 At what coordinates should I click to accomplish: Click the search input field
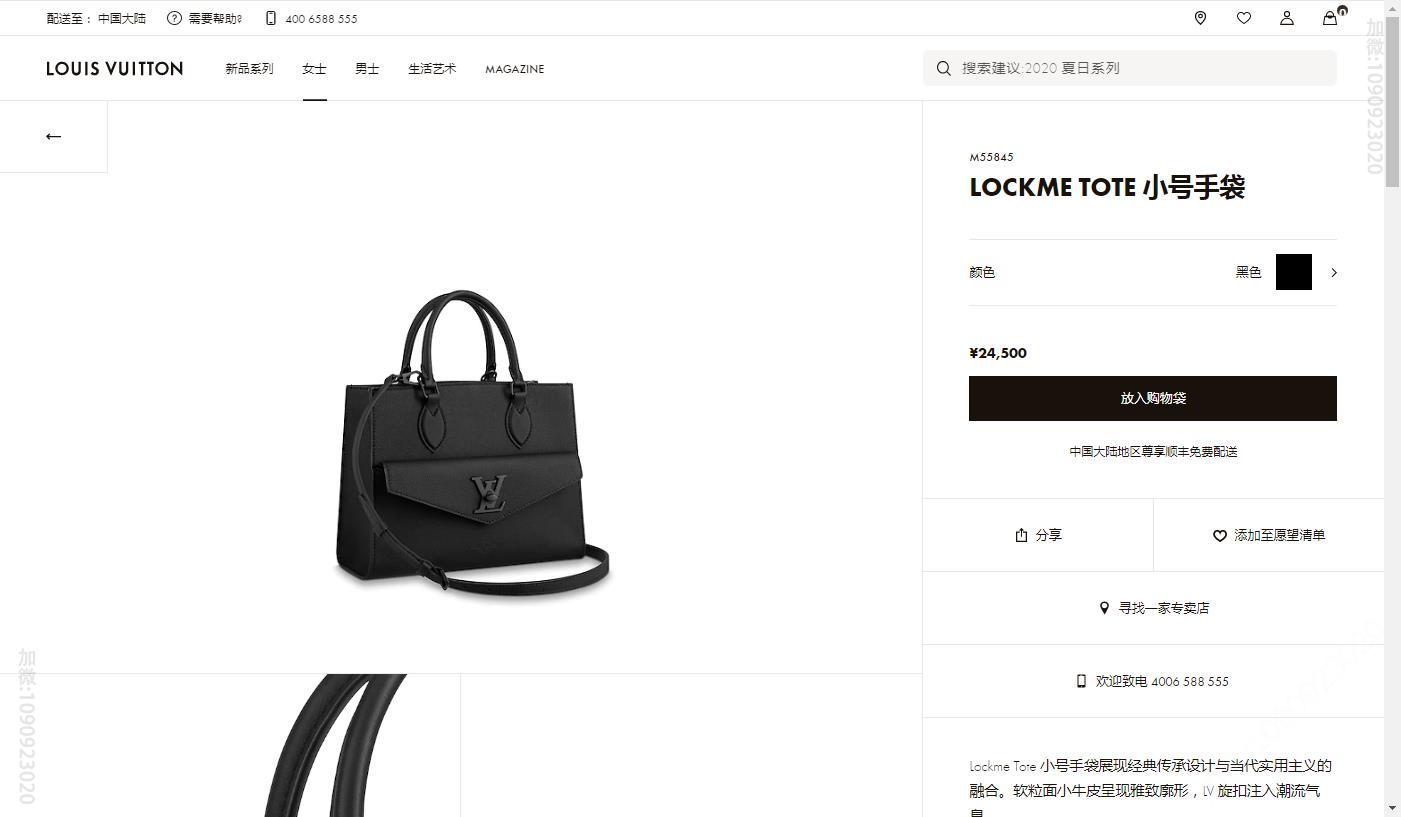[x=1130, y=68]
